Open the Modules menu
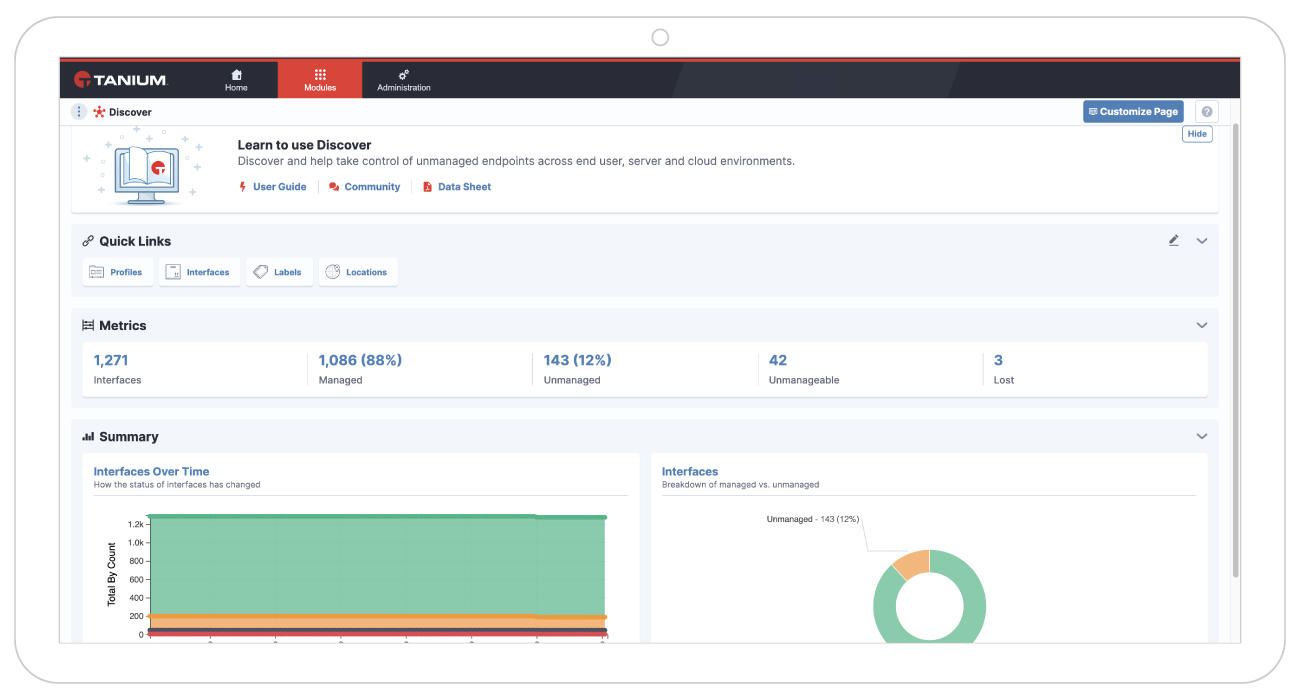 pos(320,80)
